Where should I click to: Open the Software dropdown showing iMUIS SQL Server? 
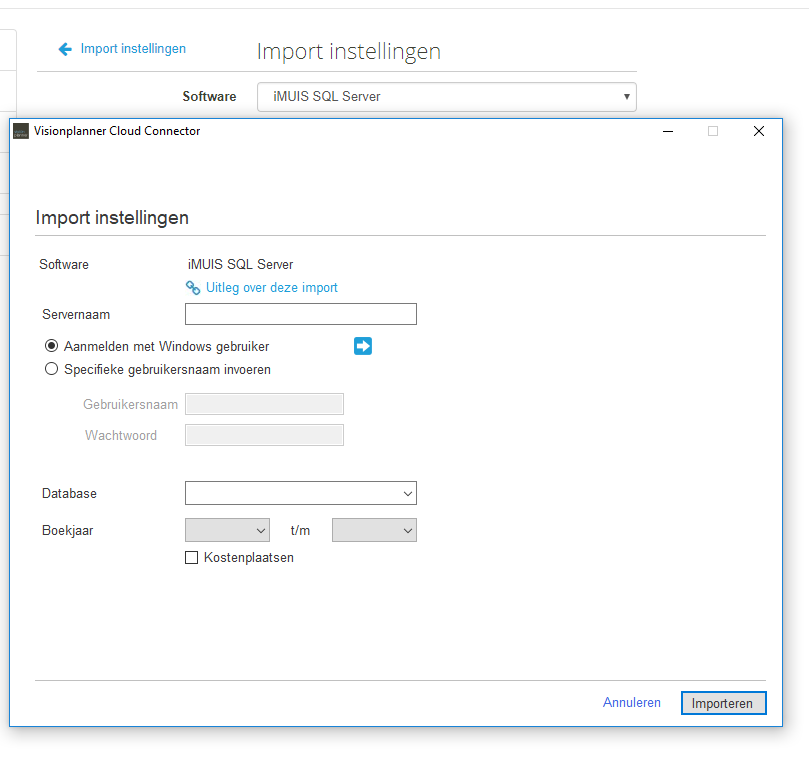click(447, 96)
